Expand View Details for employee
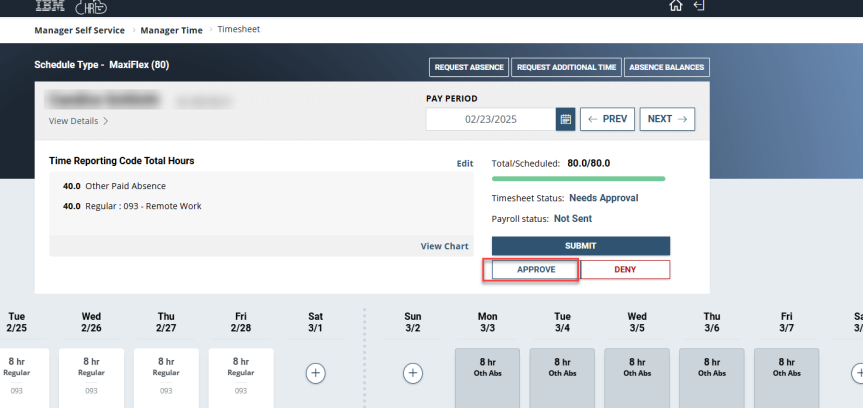Viewport: 863px width, 408px height. click(x=79, y=121)
